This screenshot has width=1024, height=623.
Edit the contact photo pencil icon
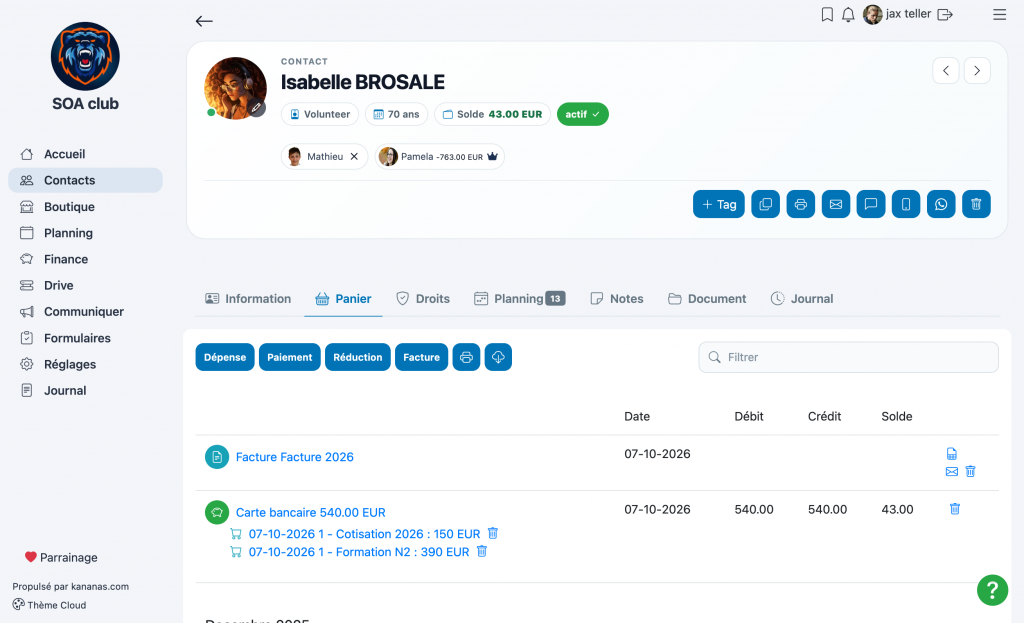click(x=257, y=108)
